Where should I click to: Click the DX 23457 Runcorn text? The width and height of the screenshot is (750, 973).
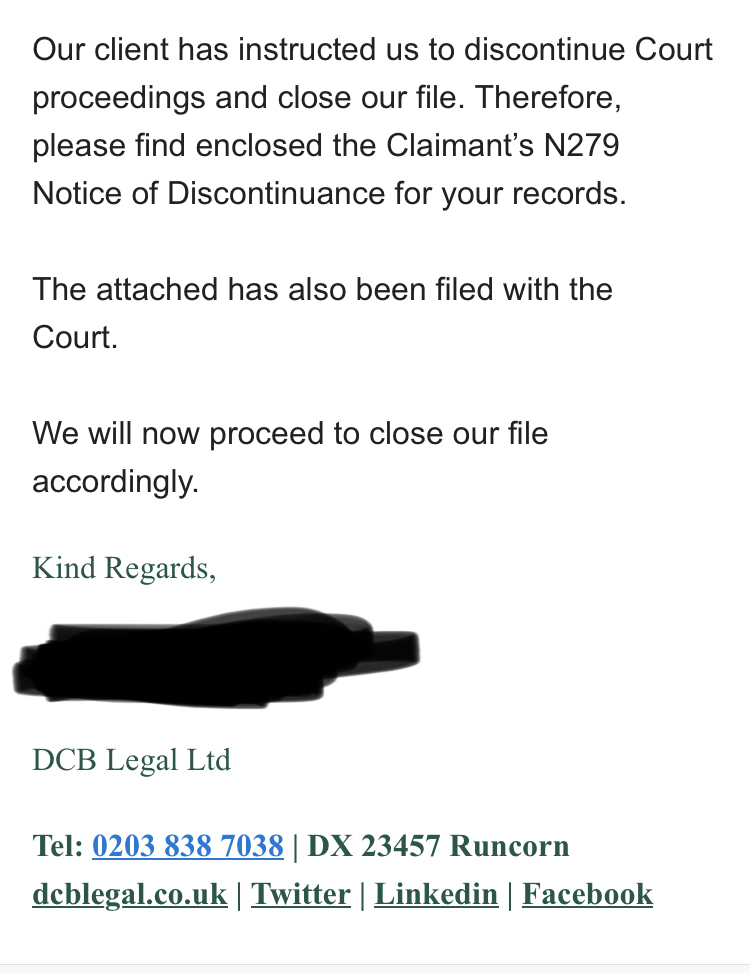click(438, 846)
